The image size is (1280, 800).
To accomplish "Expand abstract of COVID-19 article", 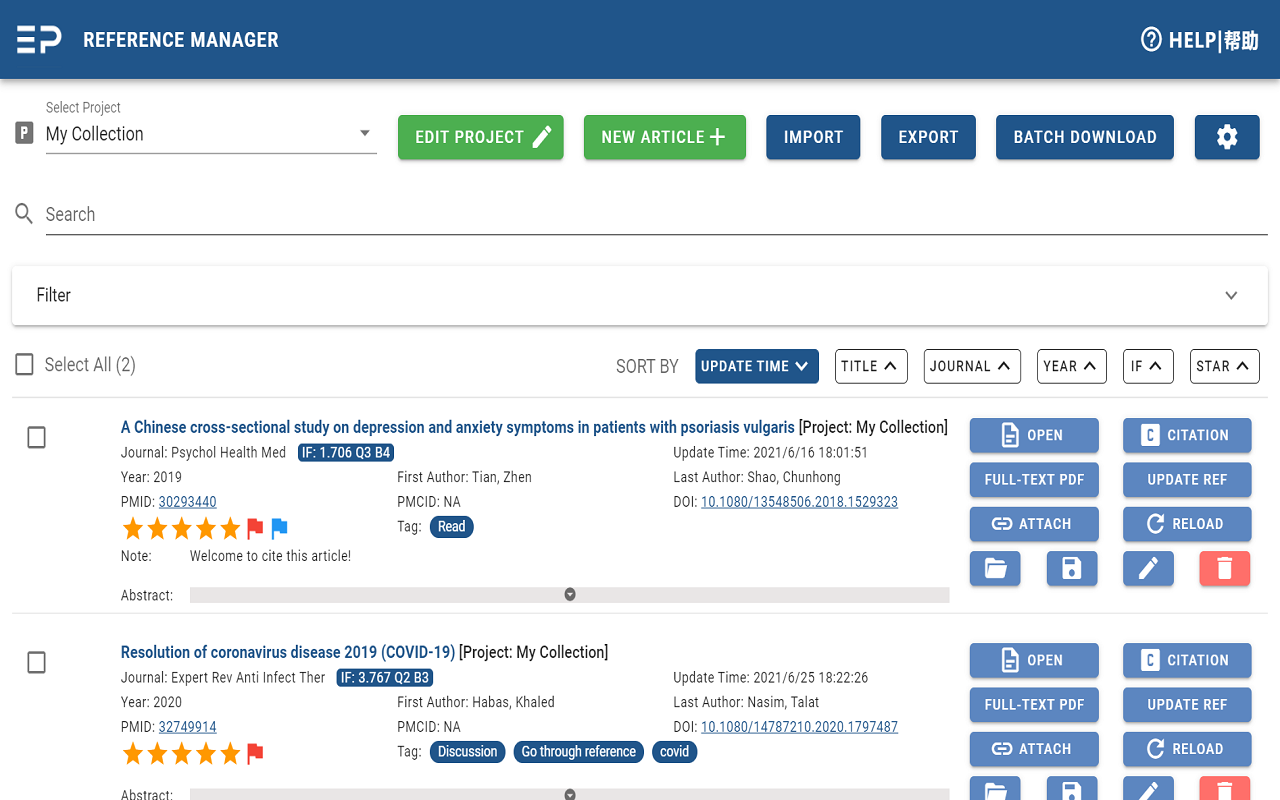I will [x=570, y=794].
